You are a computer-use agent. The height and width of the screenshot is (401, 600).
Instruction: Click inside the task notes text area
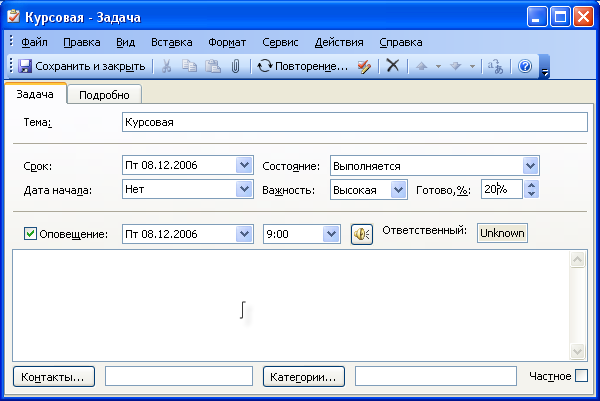pos(291,305)
